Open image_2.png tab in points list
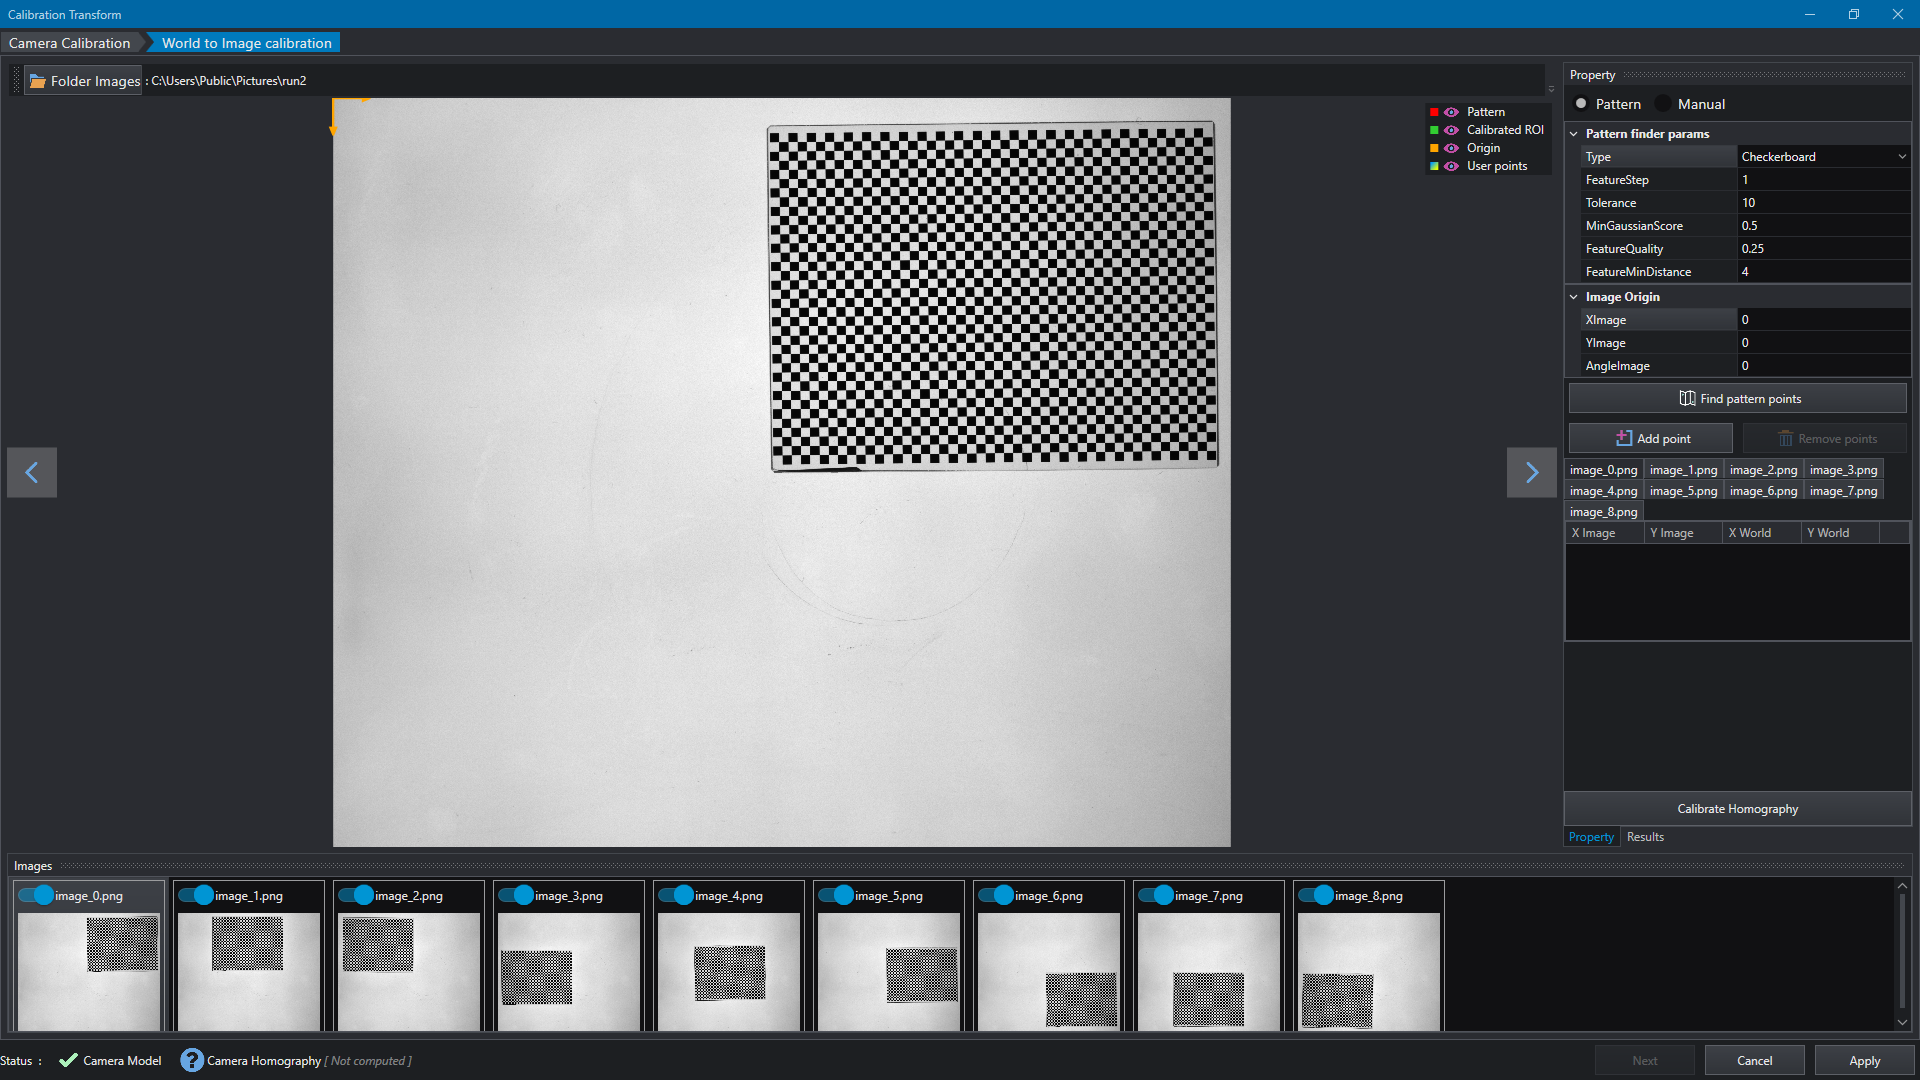This screenshot has width=1920, height=1080. (1763, 470)
